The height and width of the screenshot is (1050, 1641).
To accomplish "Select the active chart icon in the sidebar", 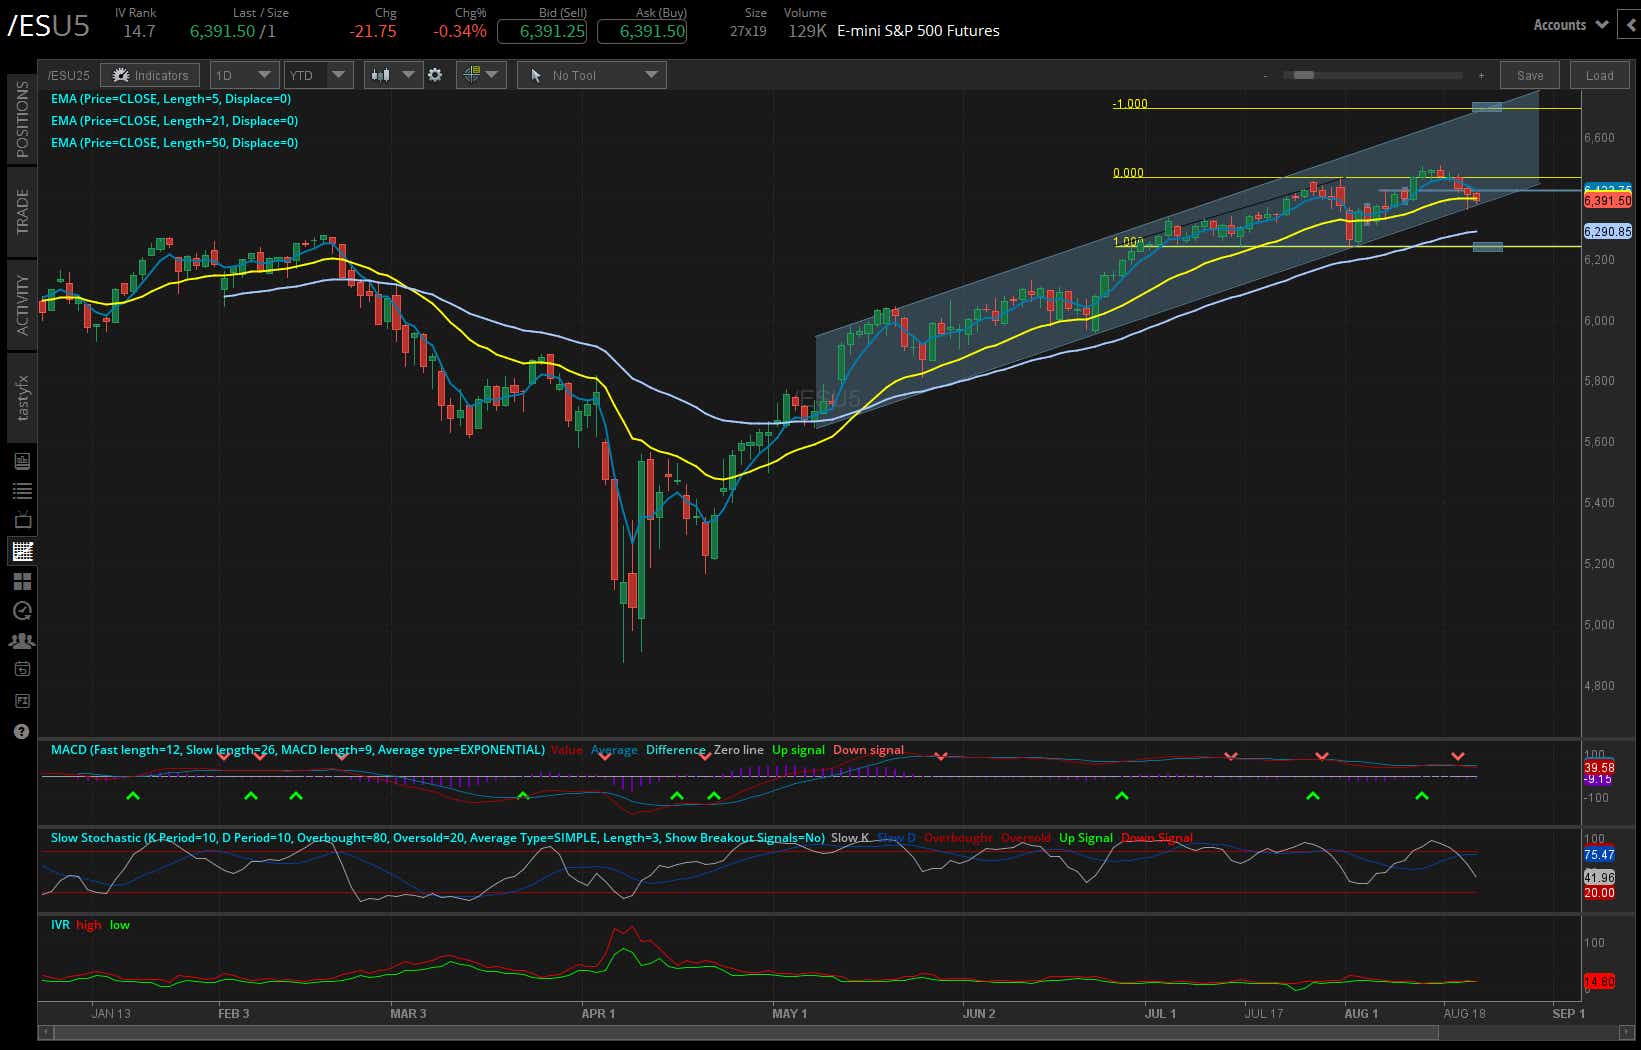I will click(22, 551).
